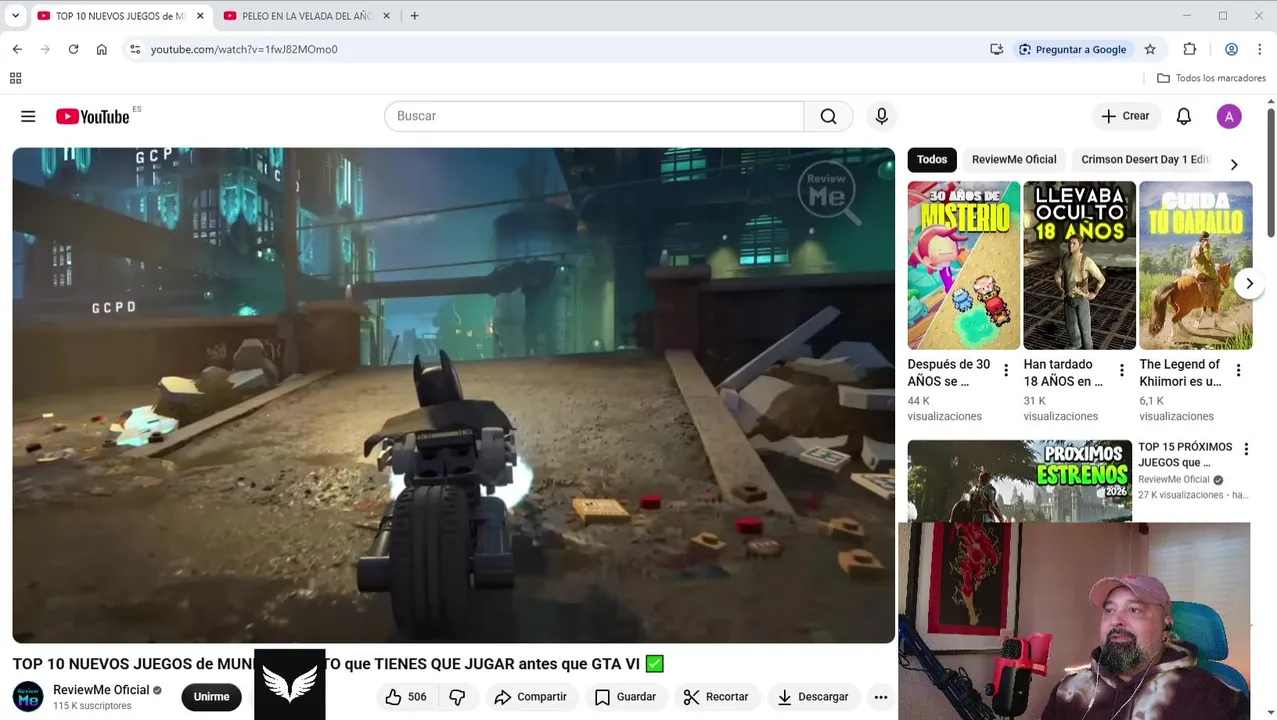The width and height of the screenshot is (1277, 720).
Task: Open the Cuida tu caballo short
Action: (1195, 265)
